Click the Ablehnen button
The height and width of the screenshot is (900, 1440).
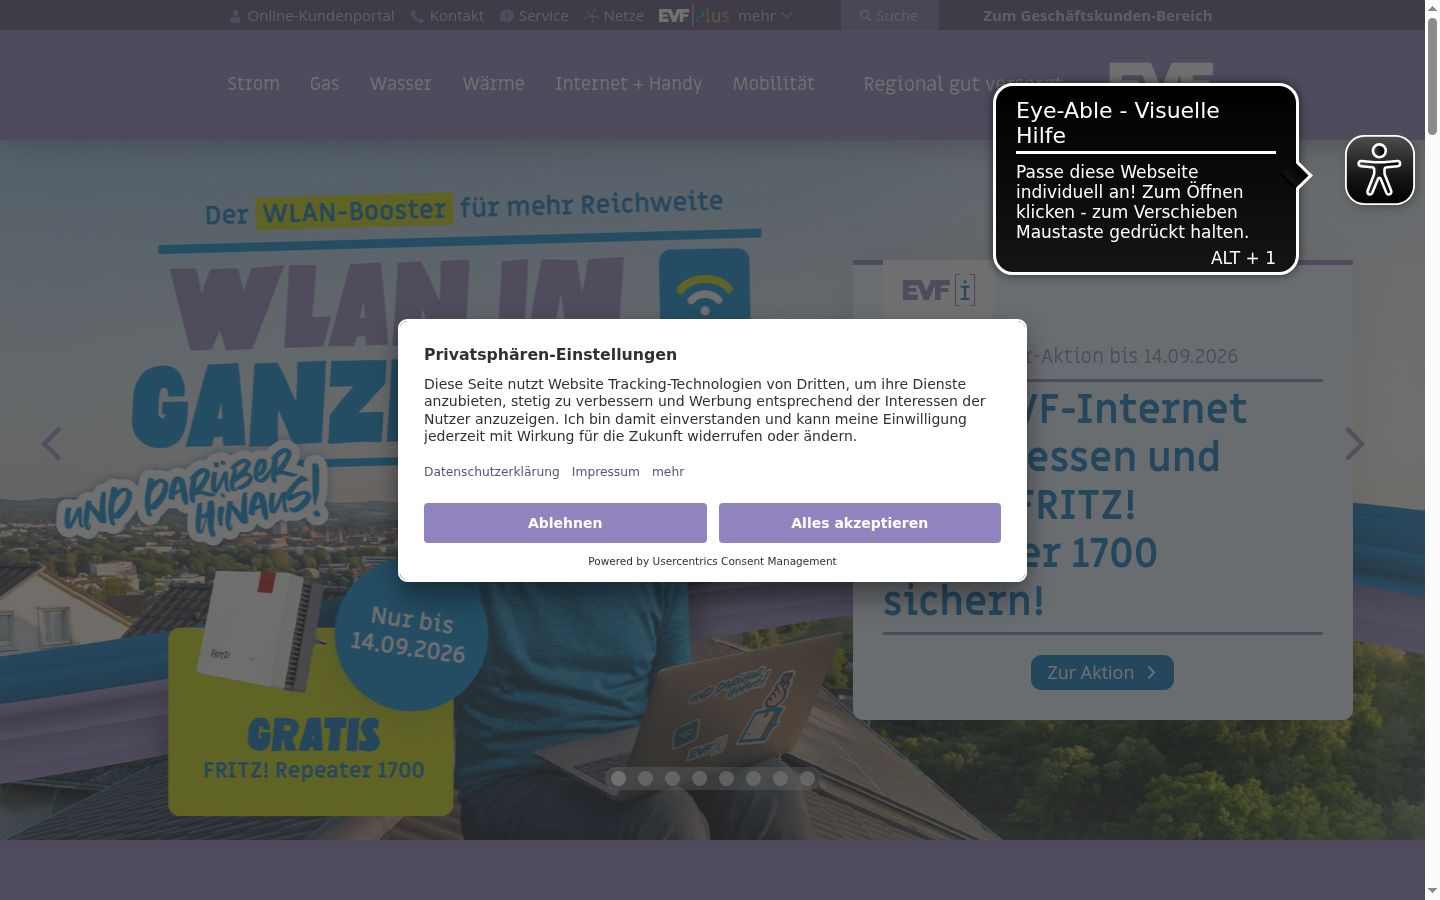(x=565, y=523)
